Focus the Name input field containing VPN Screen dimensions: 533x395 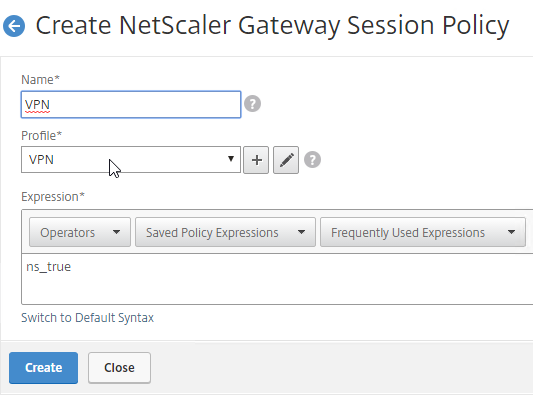[131, 104]
